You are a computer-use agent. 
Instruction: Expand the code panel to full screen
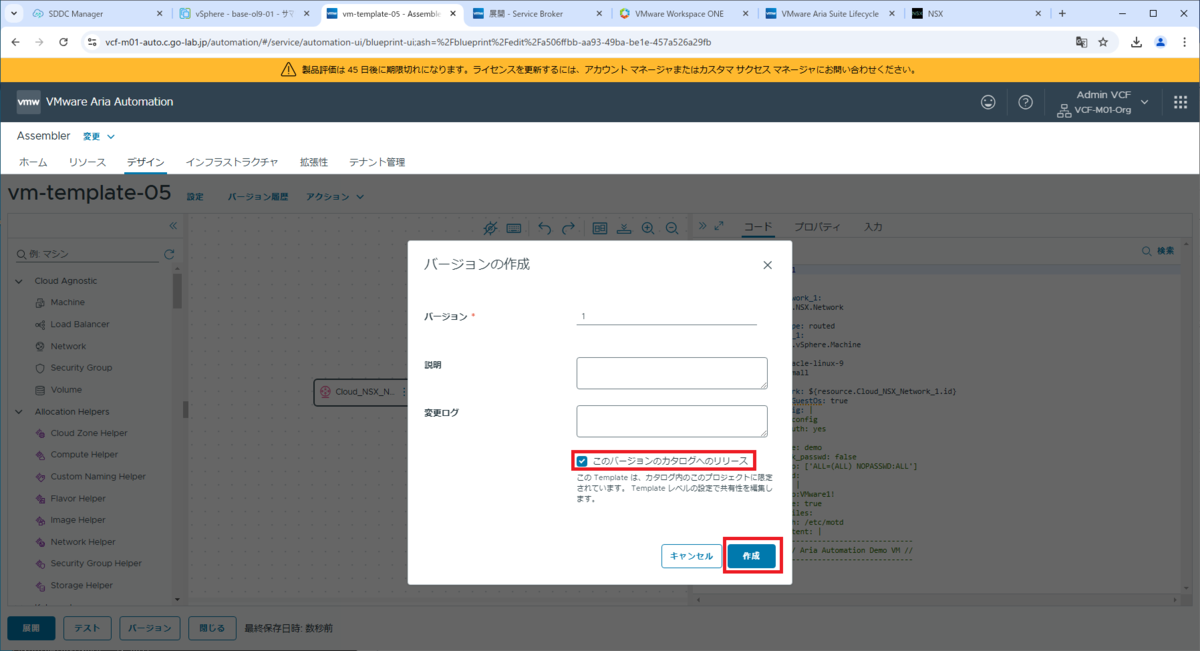pyautogui.click(x=719, y=226)
